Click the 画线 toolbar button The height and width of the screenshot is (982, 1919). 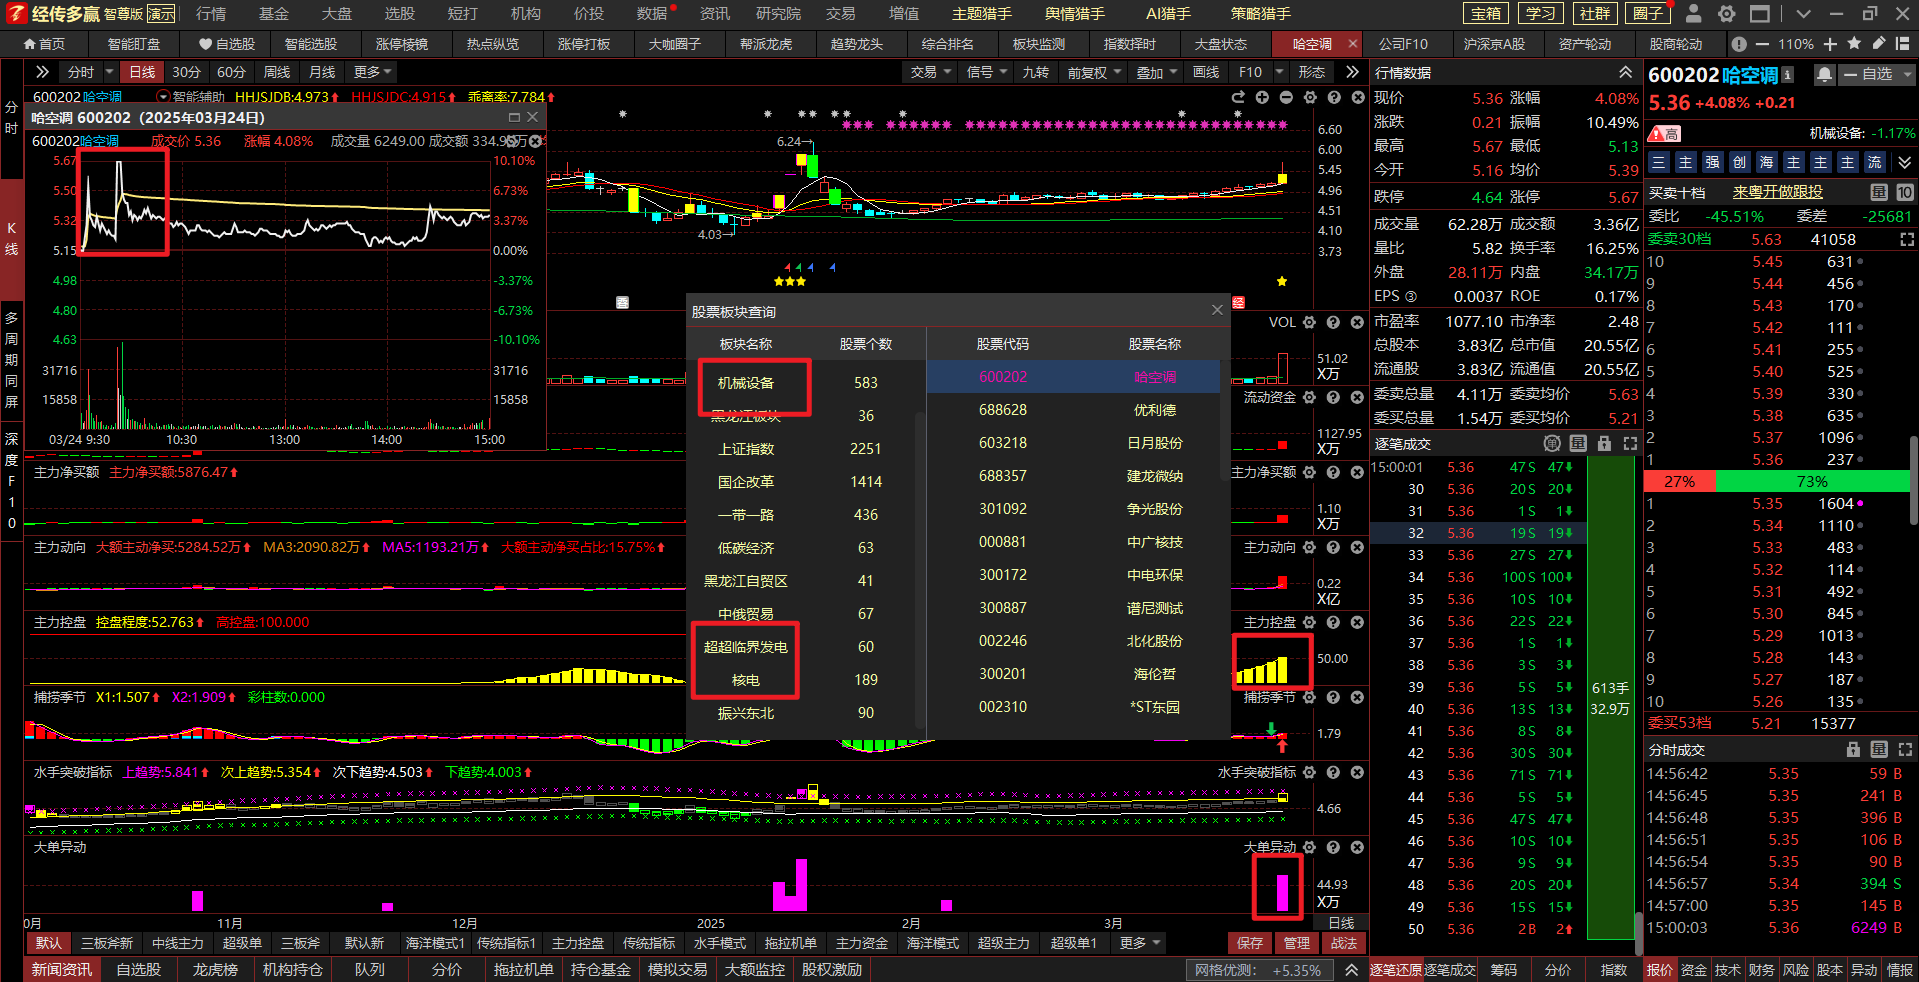[1206, 72]
